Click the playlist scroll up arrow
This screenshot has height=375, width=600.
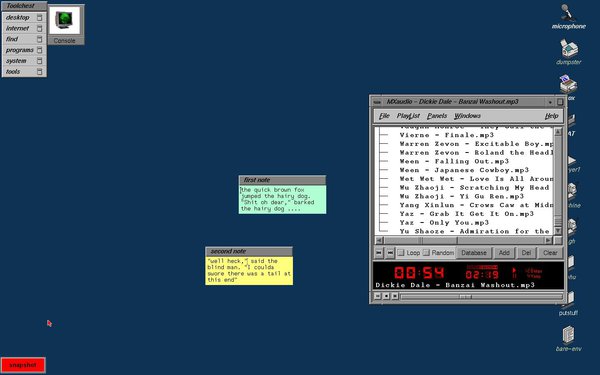coord(558,132)
